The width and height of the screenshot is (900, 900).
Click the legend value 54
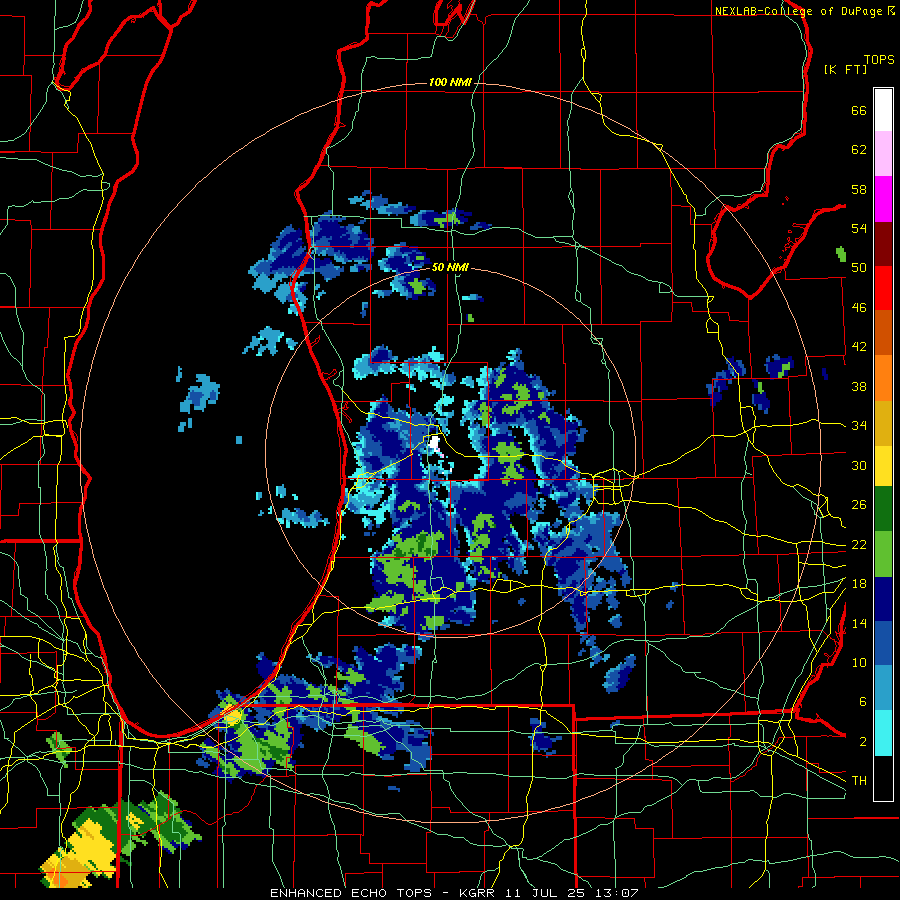tap(859, 228)
